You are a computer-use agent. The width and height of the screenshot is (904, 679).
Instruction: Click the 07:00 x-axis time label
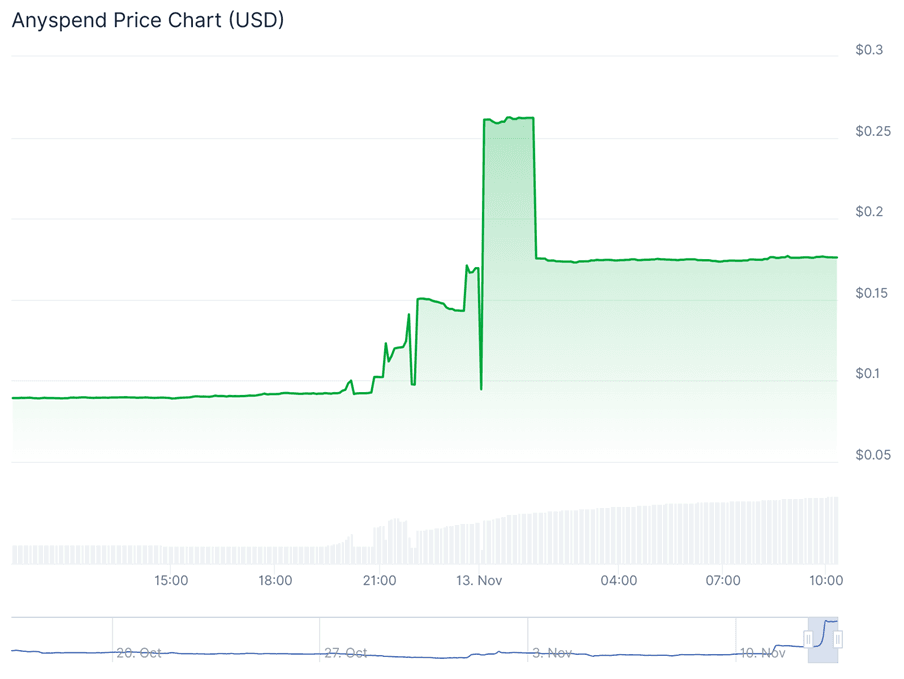click(x=723, y=580)
